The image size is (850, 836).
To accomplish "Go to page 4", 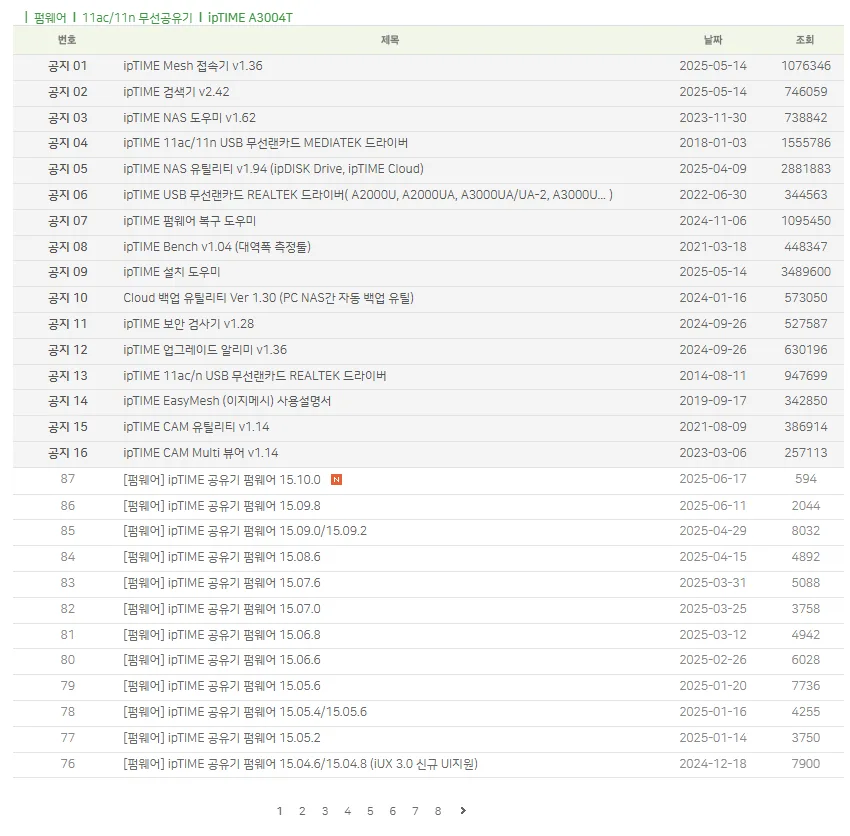I will (347, 812).
